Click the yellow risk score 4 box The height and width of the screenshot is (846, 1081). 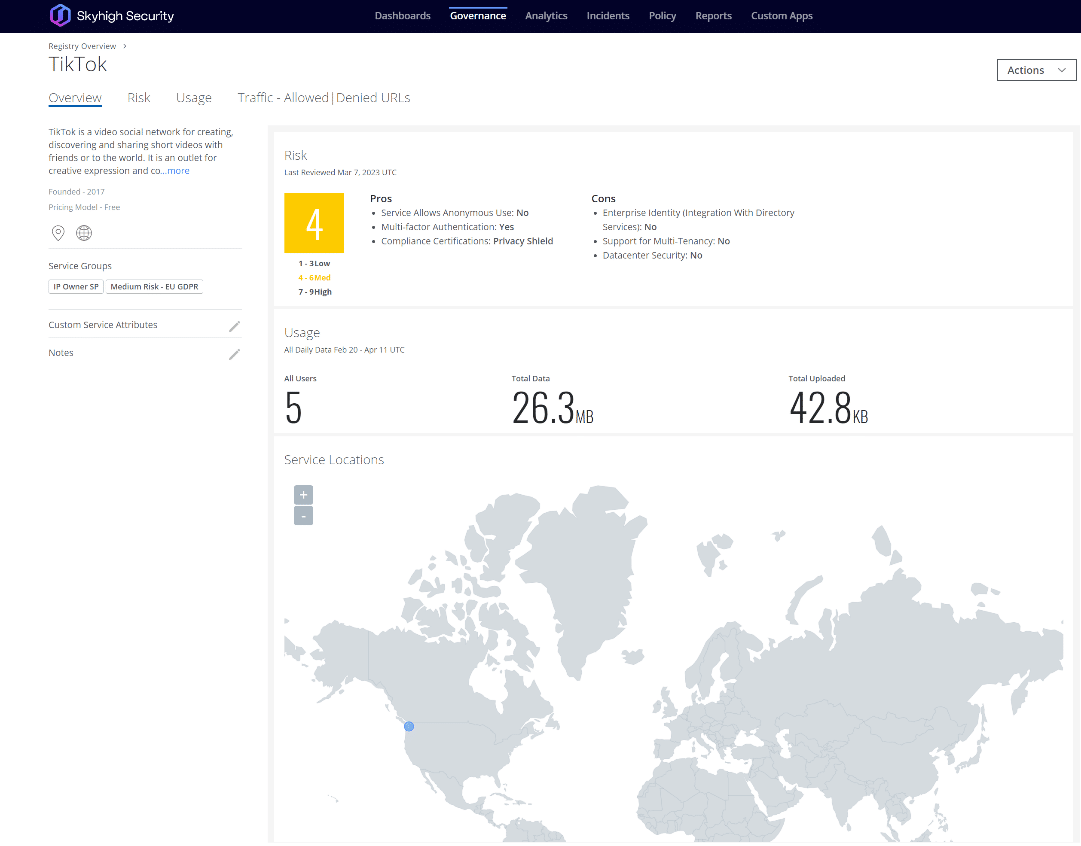[x=314, y=223]
